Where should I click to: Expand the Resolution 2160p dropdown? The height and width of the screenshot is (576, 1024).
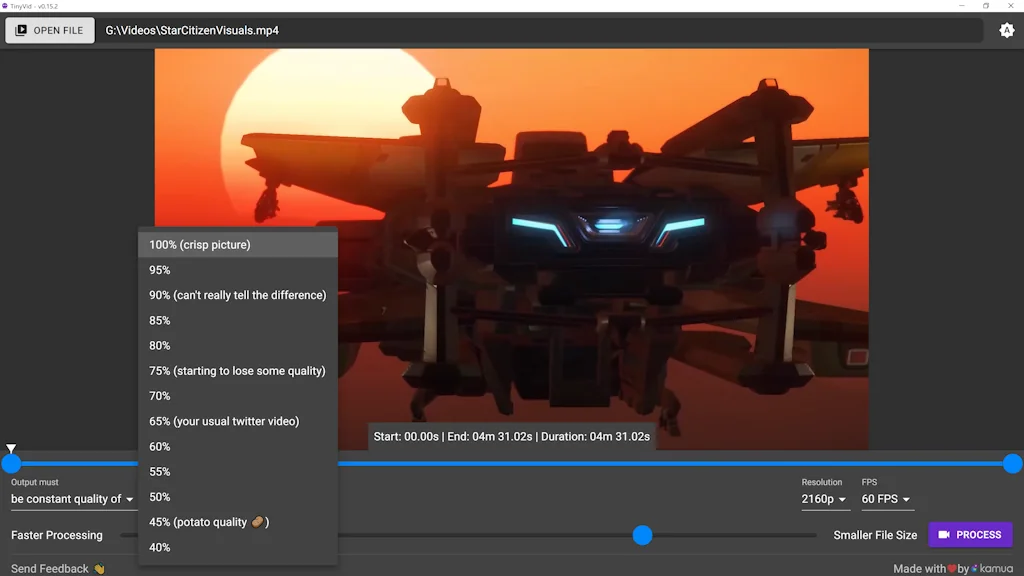click(824, 499)
